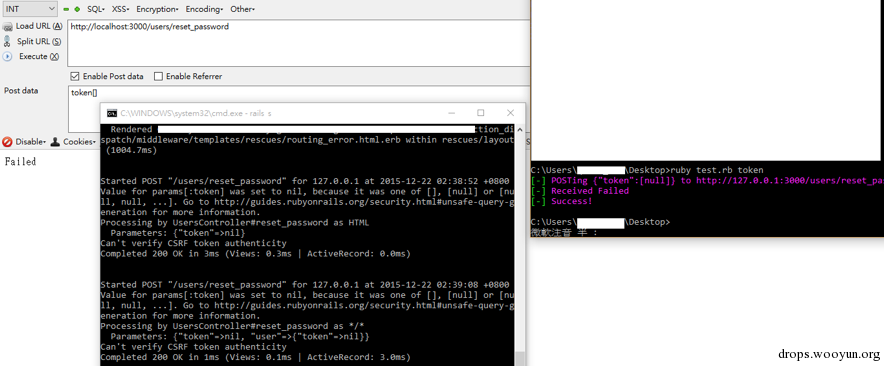Click the 'Failed' text on the page
Screen dimensions: 884x366
point(20,162)
